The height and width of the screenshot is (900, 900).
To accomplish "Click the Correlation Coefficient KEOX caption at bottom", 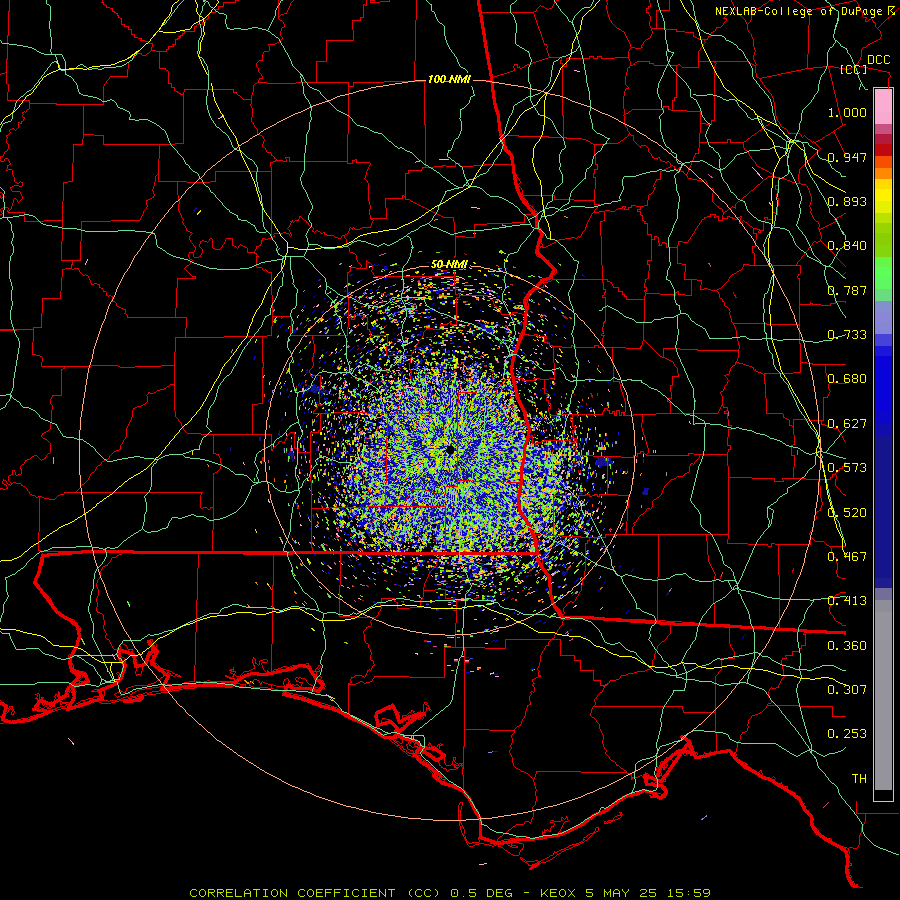I will tap(450, 893).
